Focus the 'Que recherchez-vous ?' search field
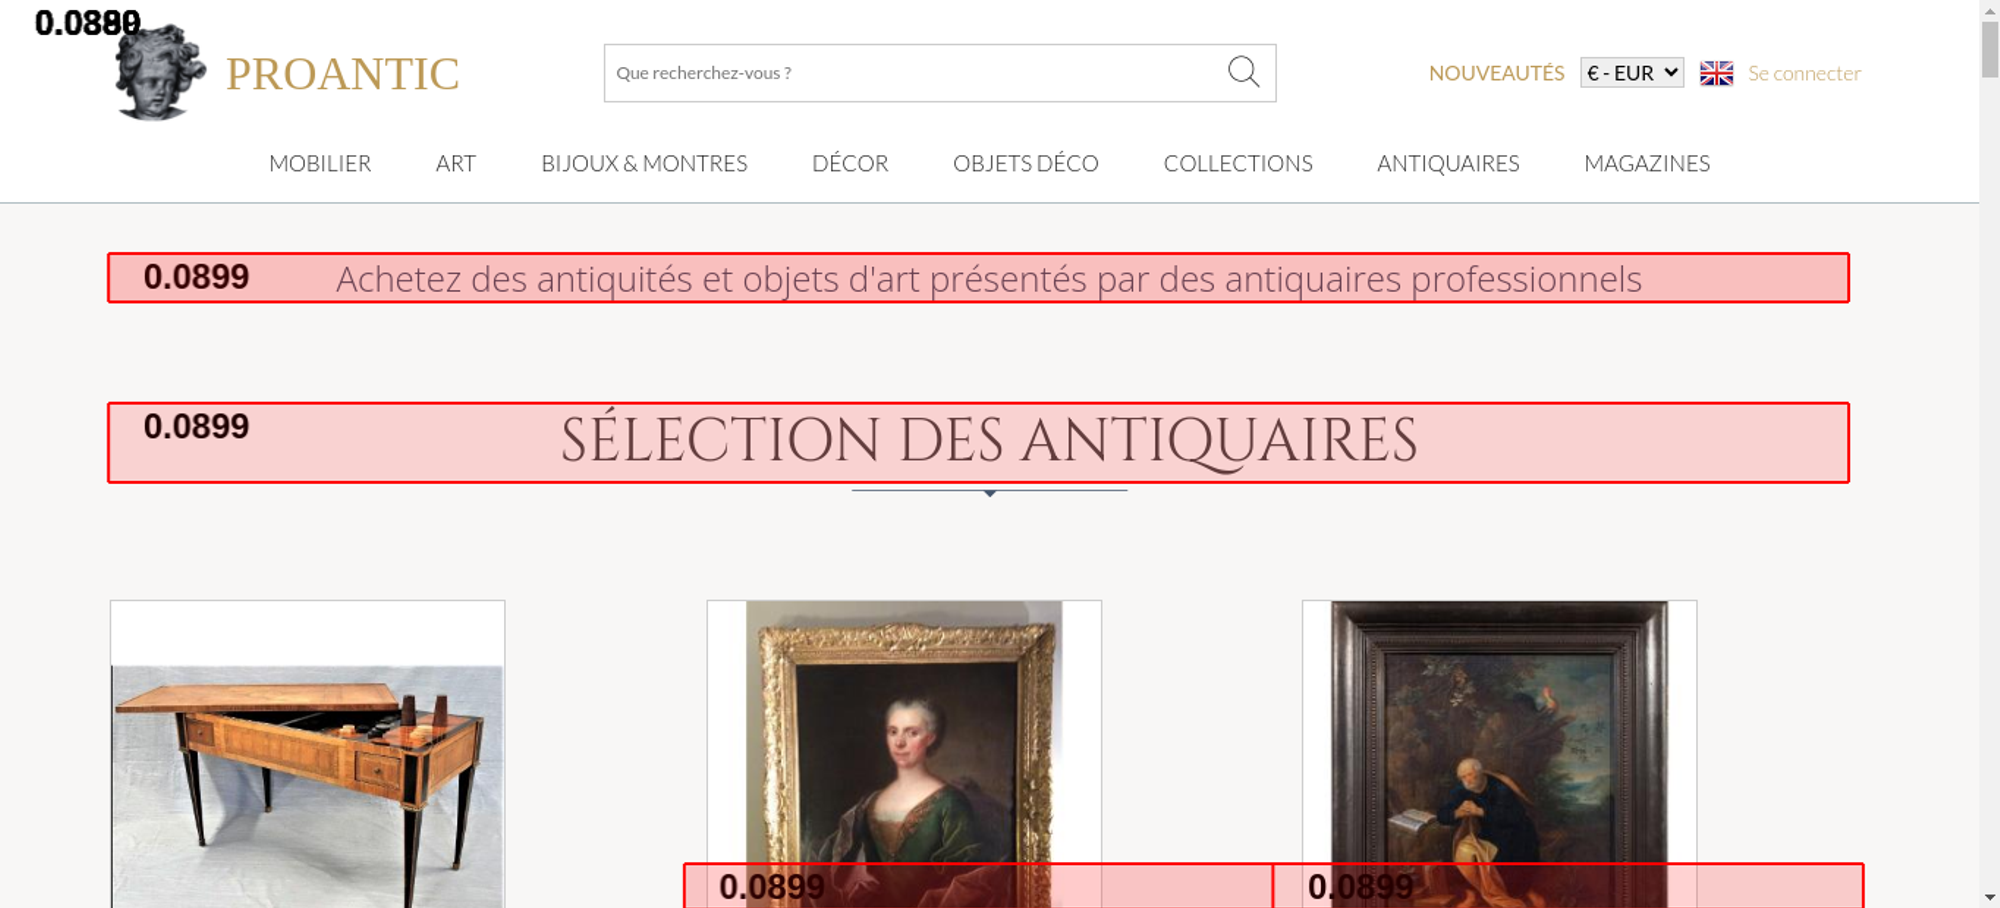Image resolution: width=2000 pixels, height=908 pixels. pos(910,73)
